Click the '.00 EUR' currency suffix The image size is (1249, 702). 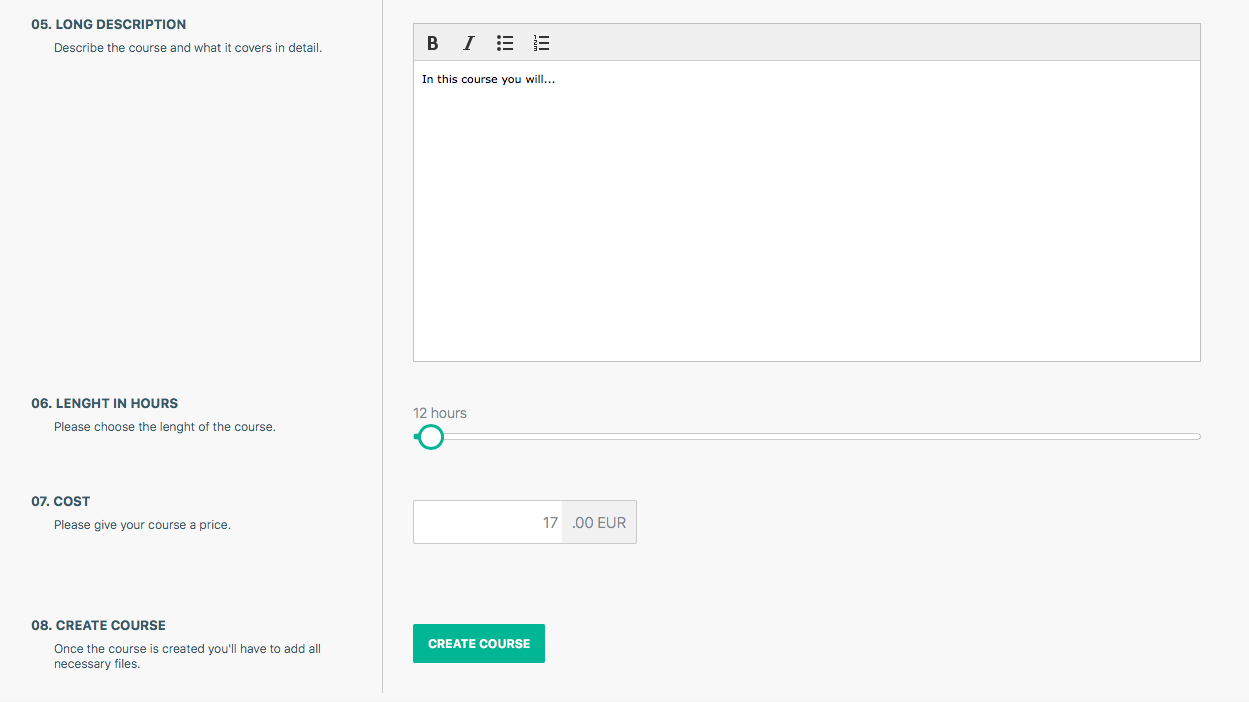coord(599,522)
